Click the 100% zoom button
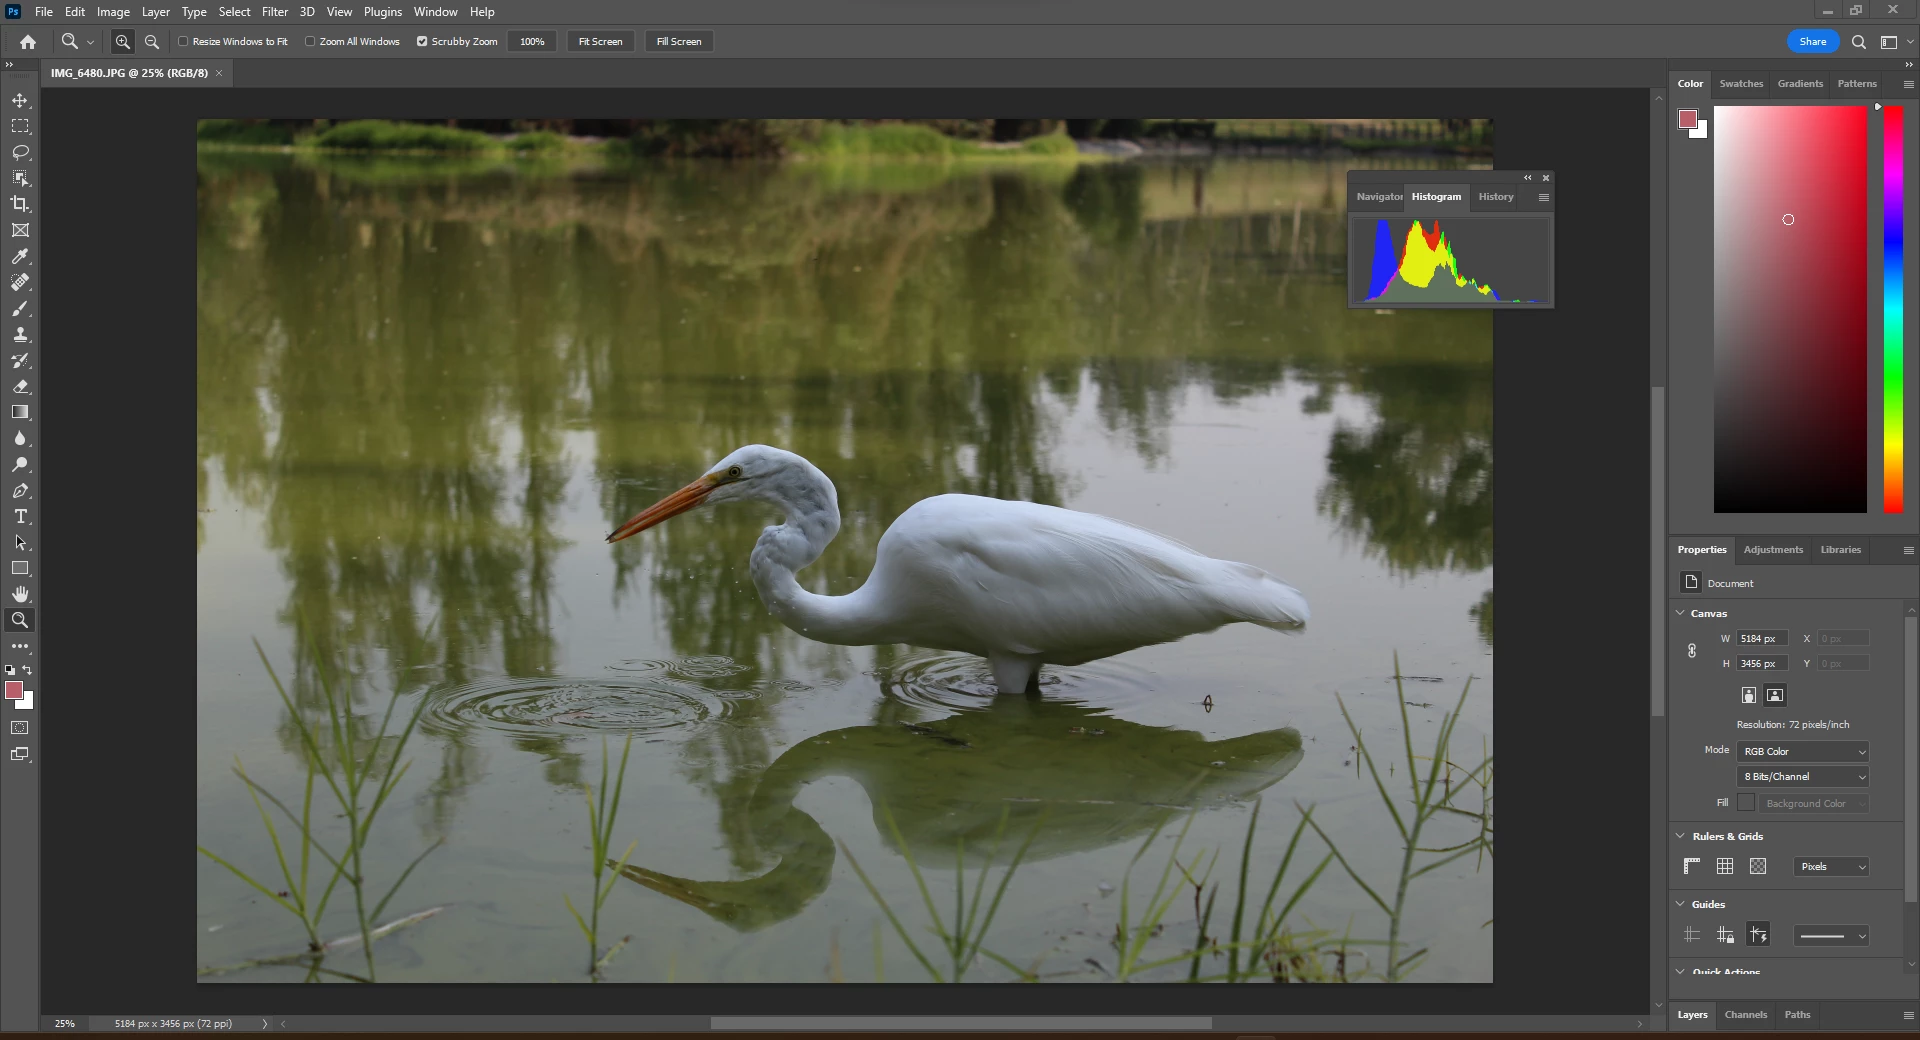Screen dimensions: 1920x1040 [x=532, y=42]
